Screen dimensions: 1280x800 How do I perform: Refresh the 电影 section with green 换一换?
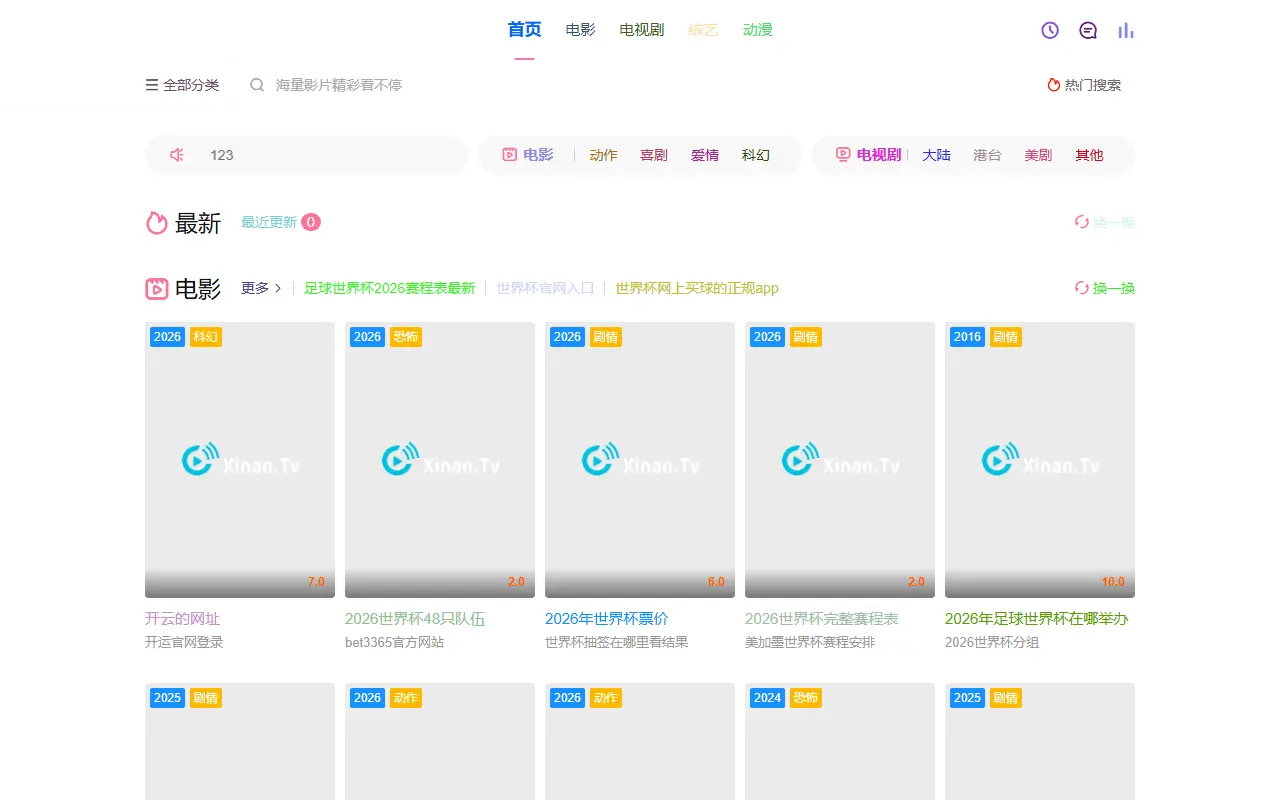[x=1105, y=288]
